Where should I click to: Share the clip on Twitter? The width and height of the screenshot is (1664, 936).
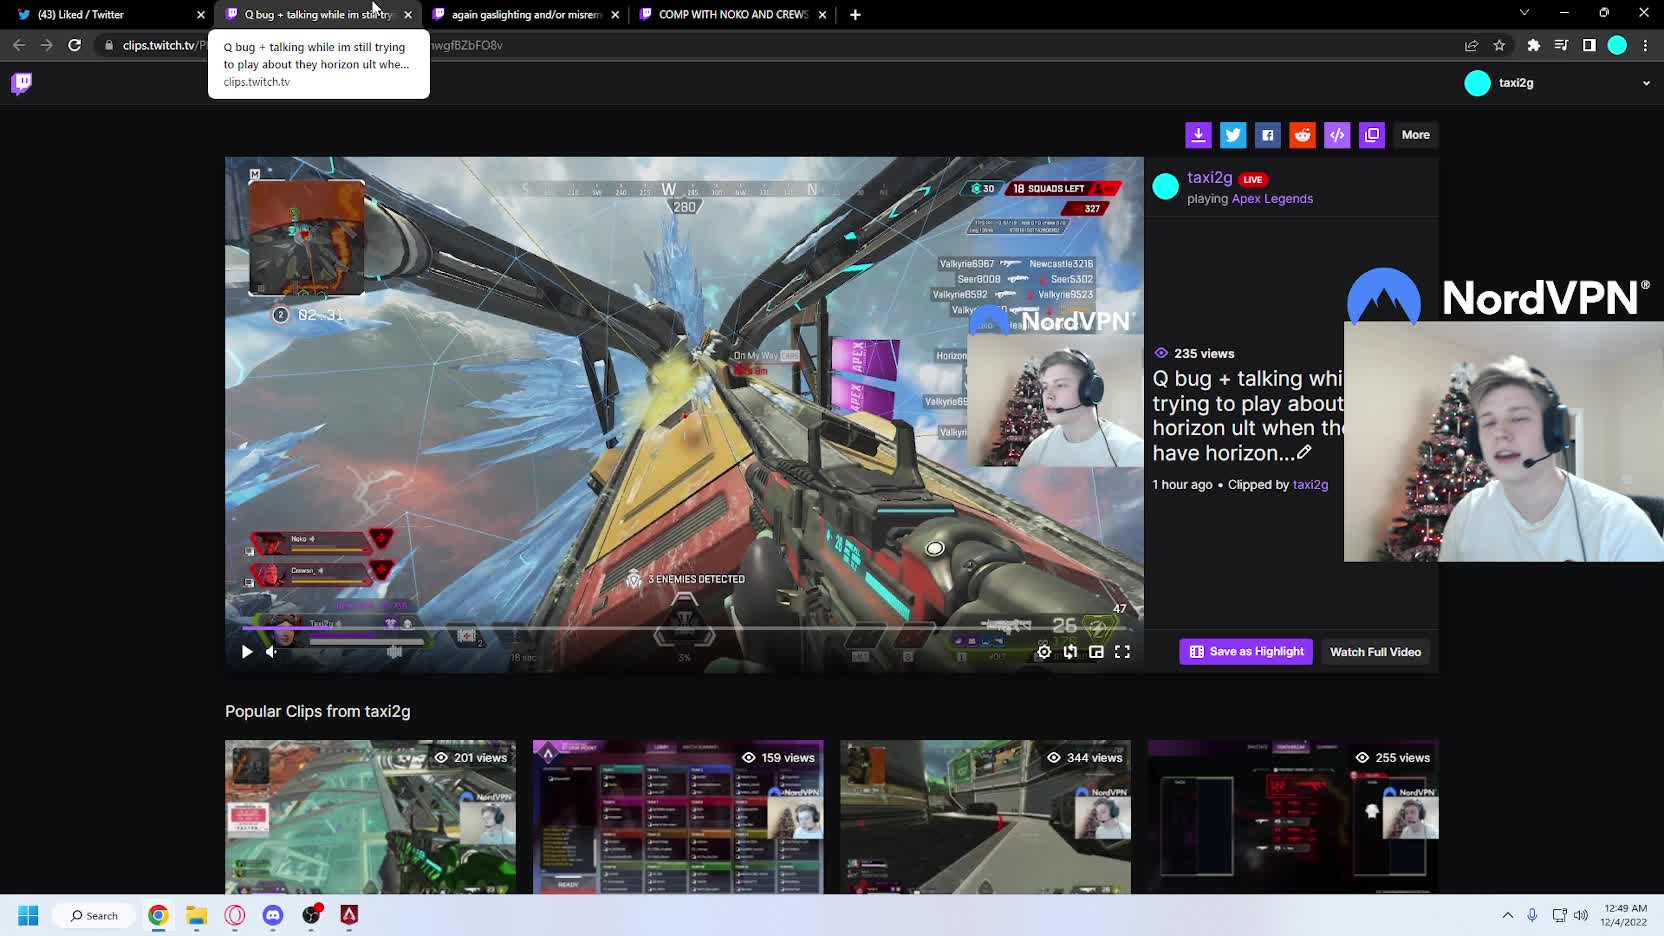click(1233, 135)
